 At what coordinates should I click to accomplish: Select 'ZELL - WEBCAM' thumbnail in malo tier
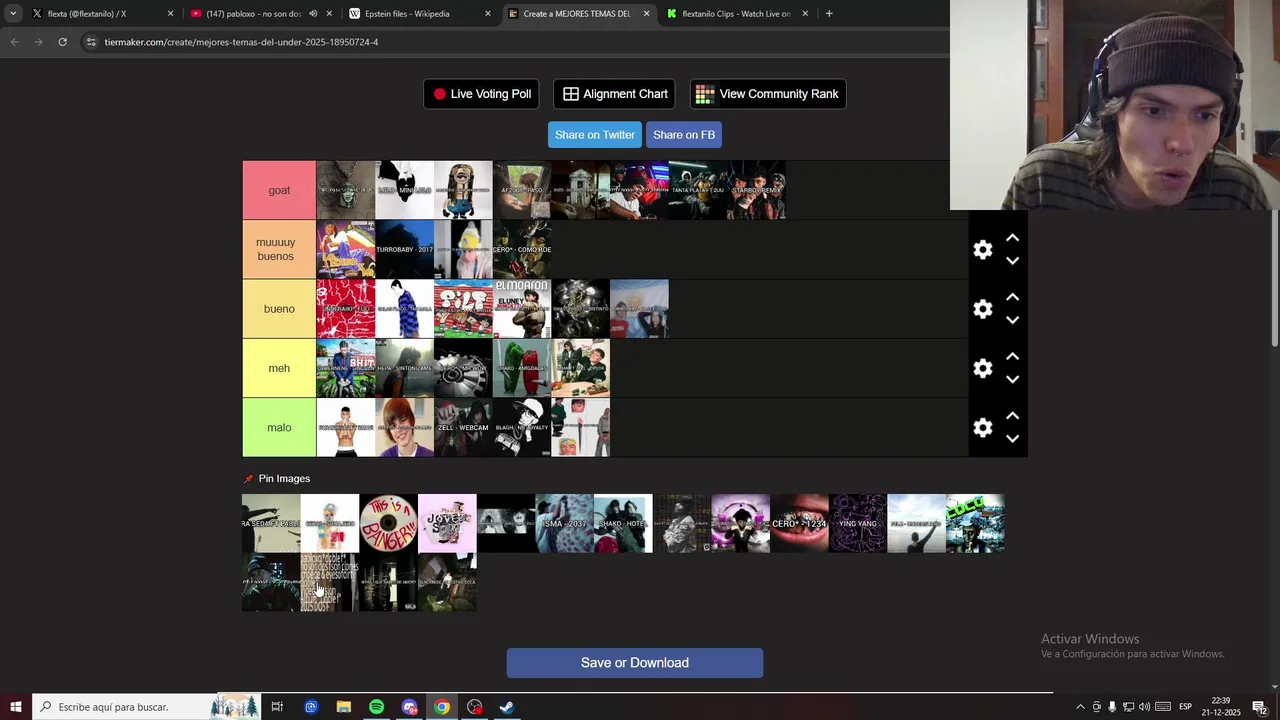pyautogui.click(x=463, y=428)
